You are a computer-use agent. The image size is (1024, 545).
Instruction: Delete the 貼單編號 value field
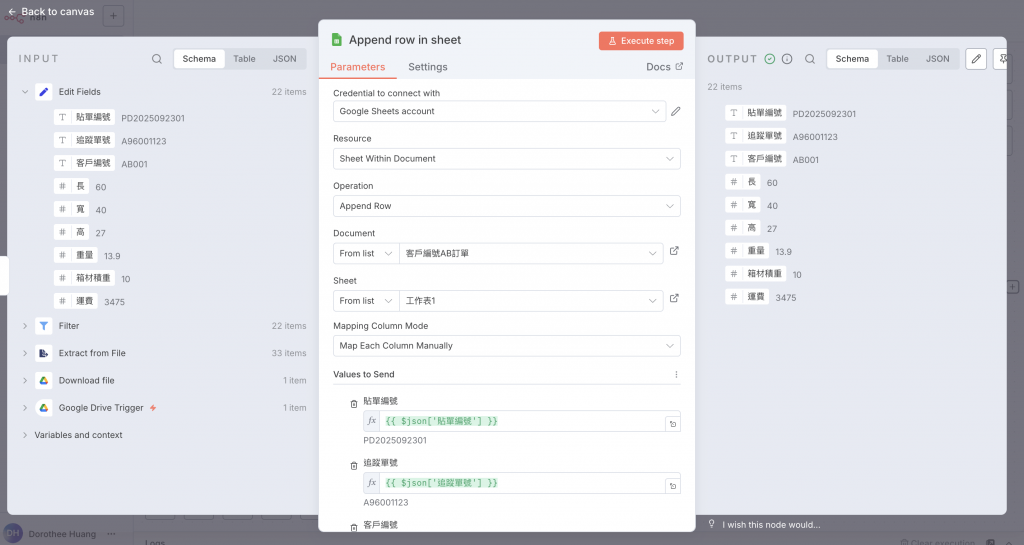[353, 404]
